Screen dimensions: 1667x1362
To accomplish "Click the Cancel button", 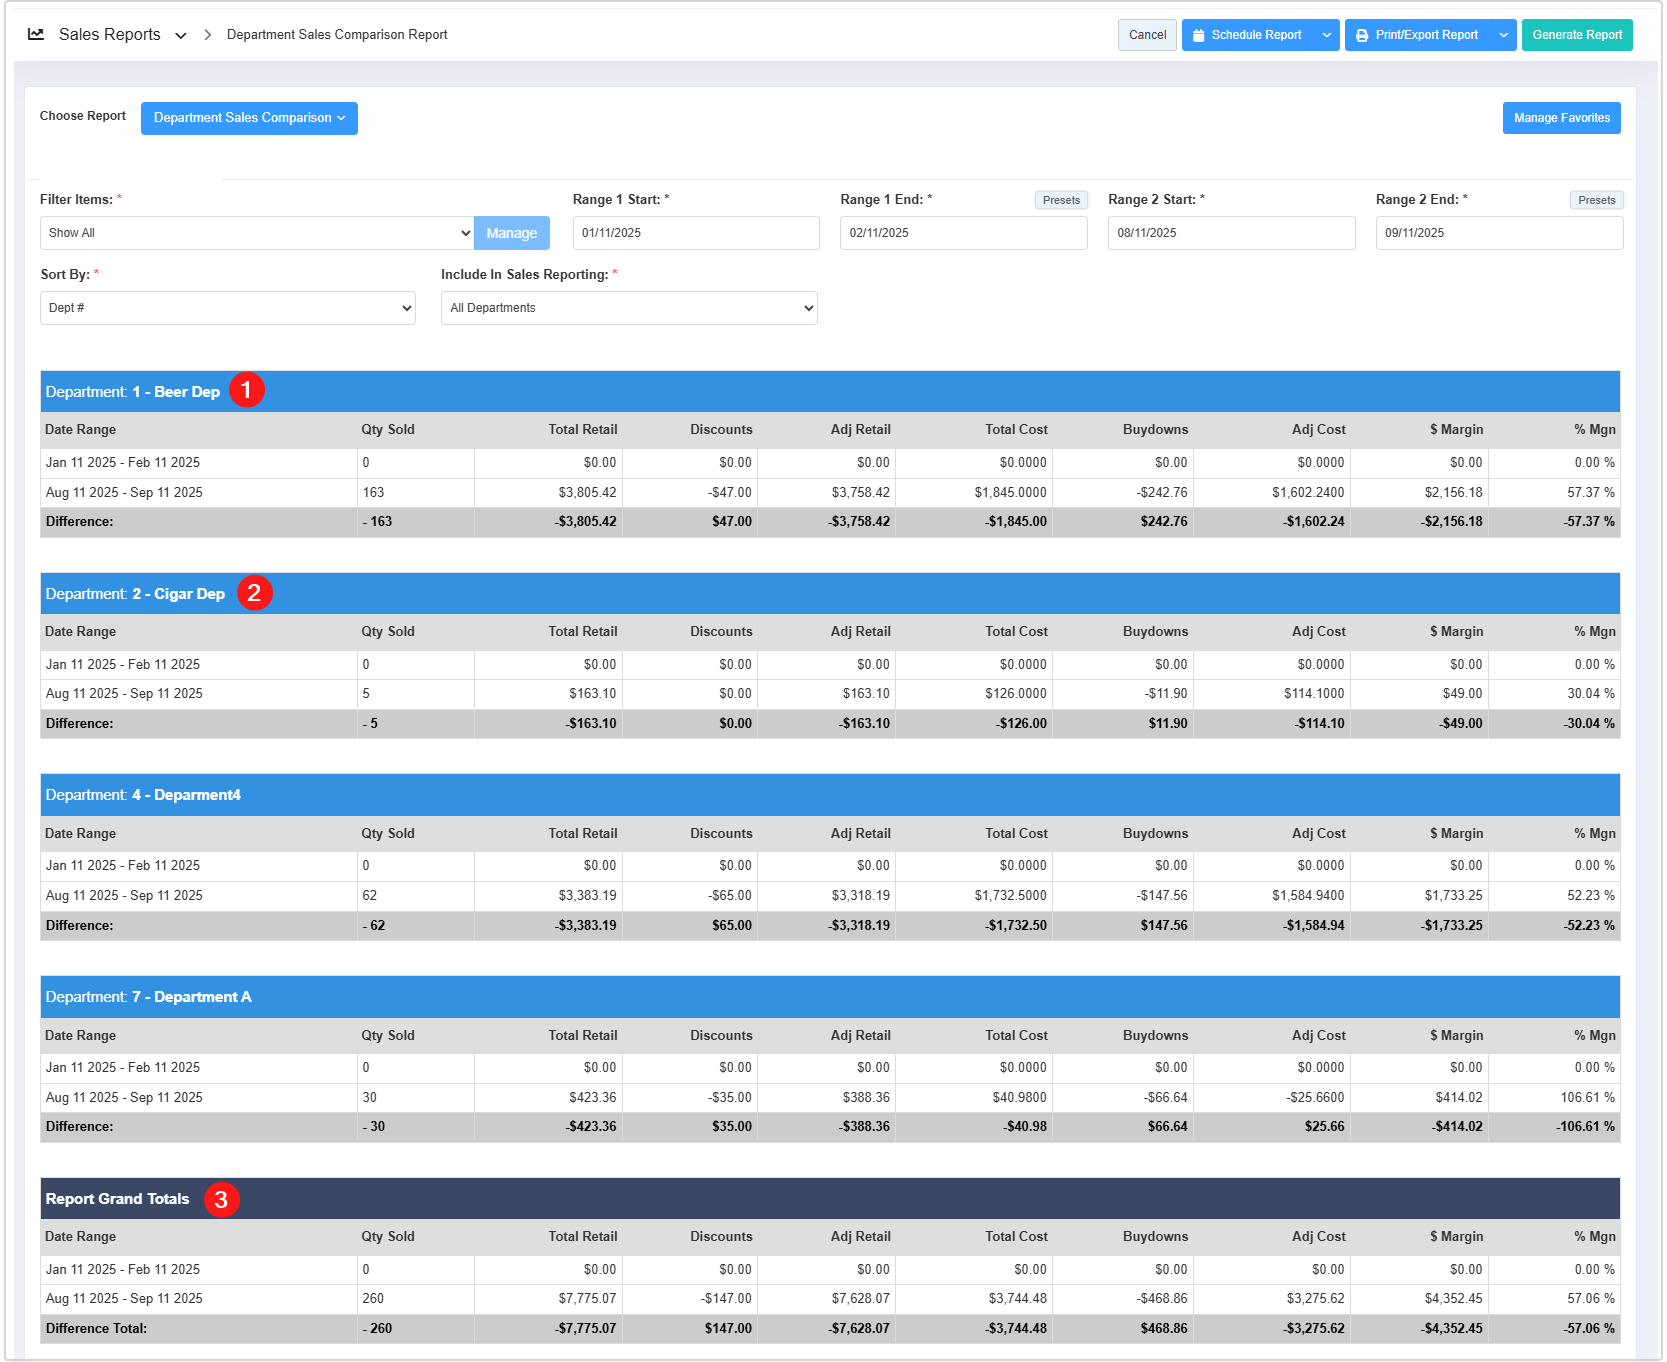I will (1147, 35).
